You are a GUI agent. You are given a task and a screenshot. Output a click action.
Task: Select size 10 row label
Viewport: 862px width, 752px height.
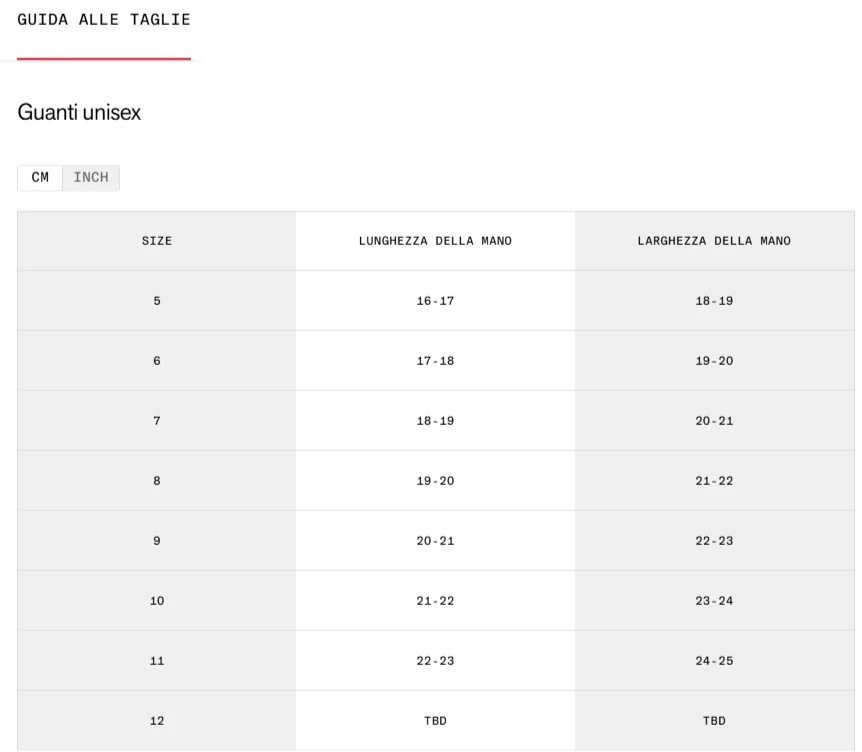[x=157, y=600]
